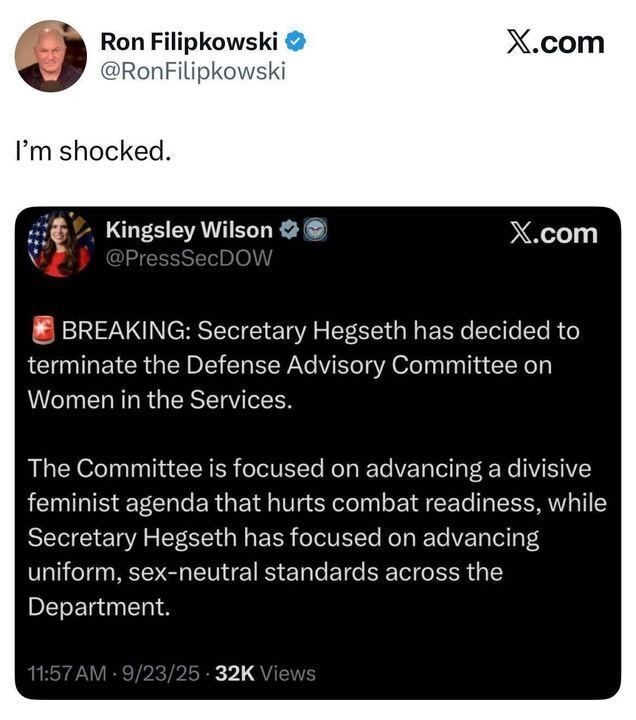Click Kingsley Wilson's blue verified checkmark
636x720 pixels.
pyautogui.click(x=287, y=230)
